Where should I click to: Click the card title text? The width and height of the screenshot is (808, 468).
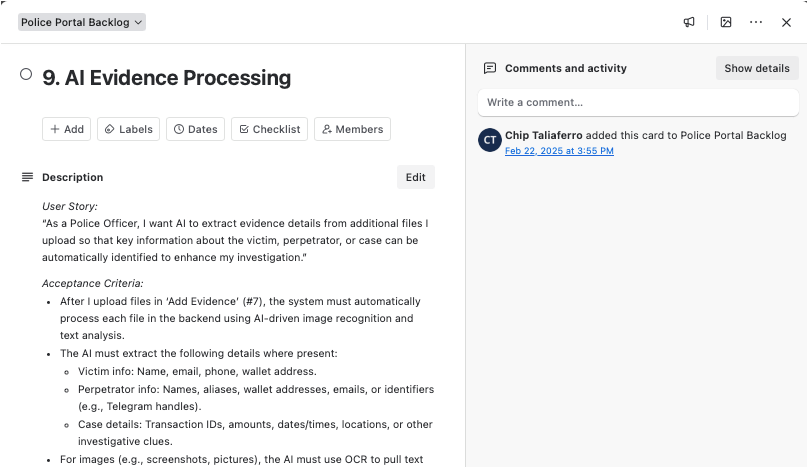(x=167, y=77)
